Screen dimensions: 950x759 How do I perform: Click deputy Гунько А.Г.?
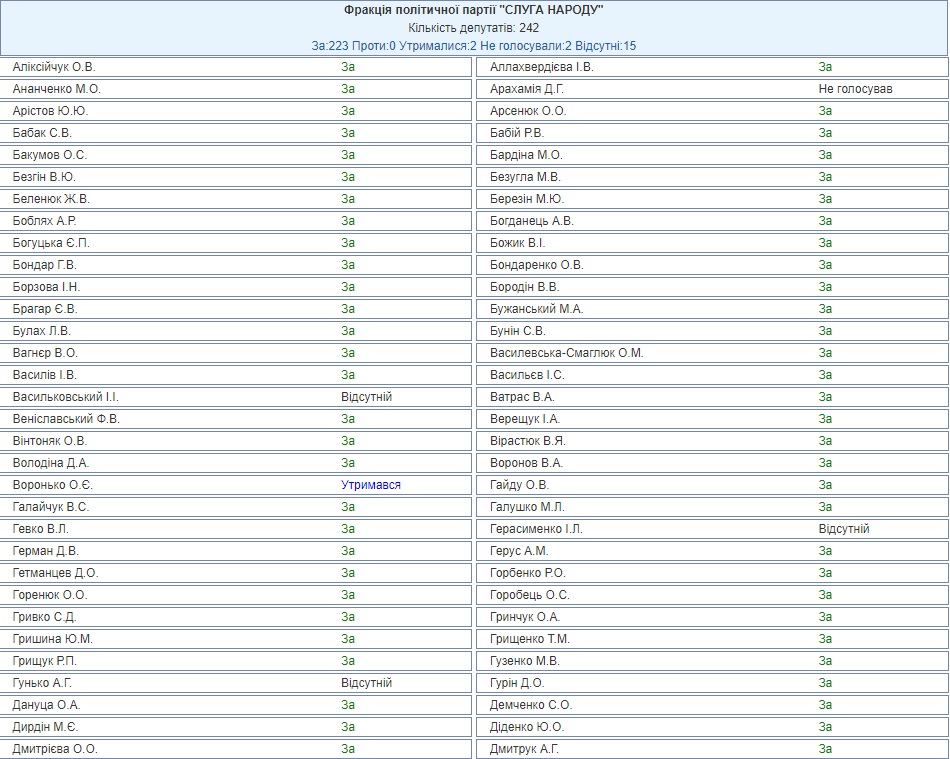click(x=42, y=683)
